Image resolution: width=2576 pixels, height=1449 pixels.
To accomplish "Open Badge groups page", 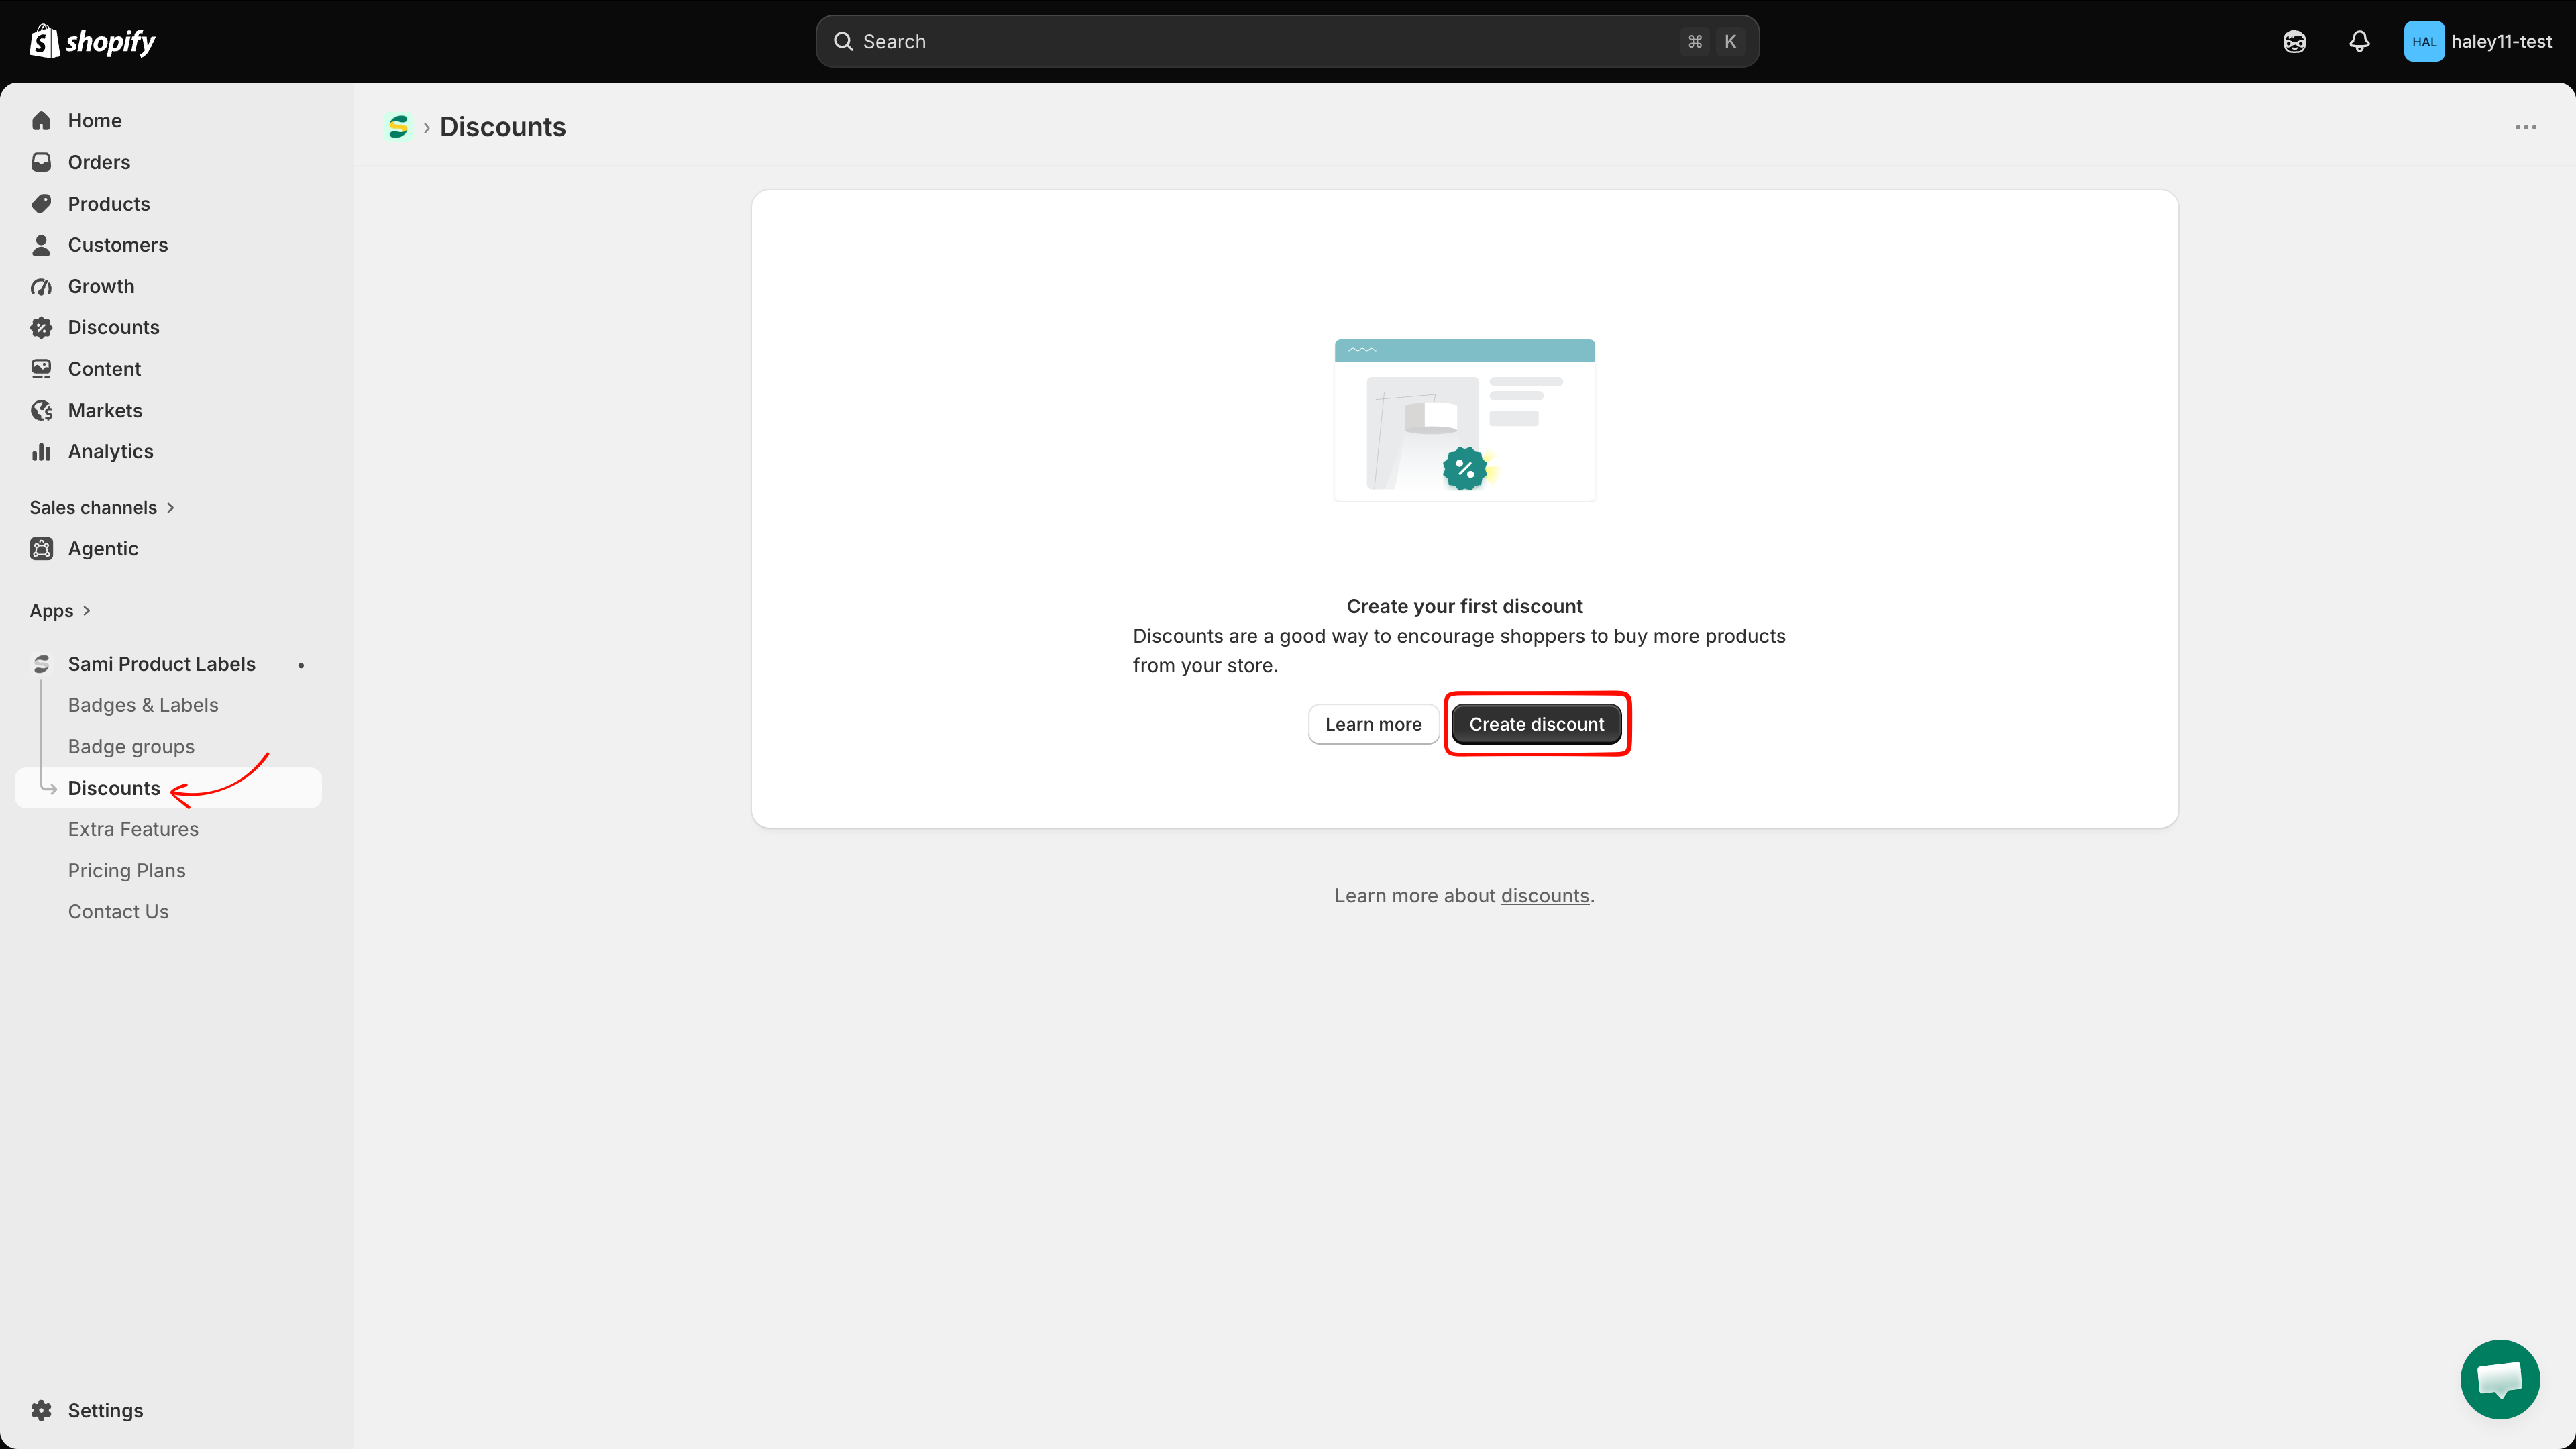I will pos(131,747).
